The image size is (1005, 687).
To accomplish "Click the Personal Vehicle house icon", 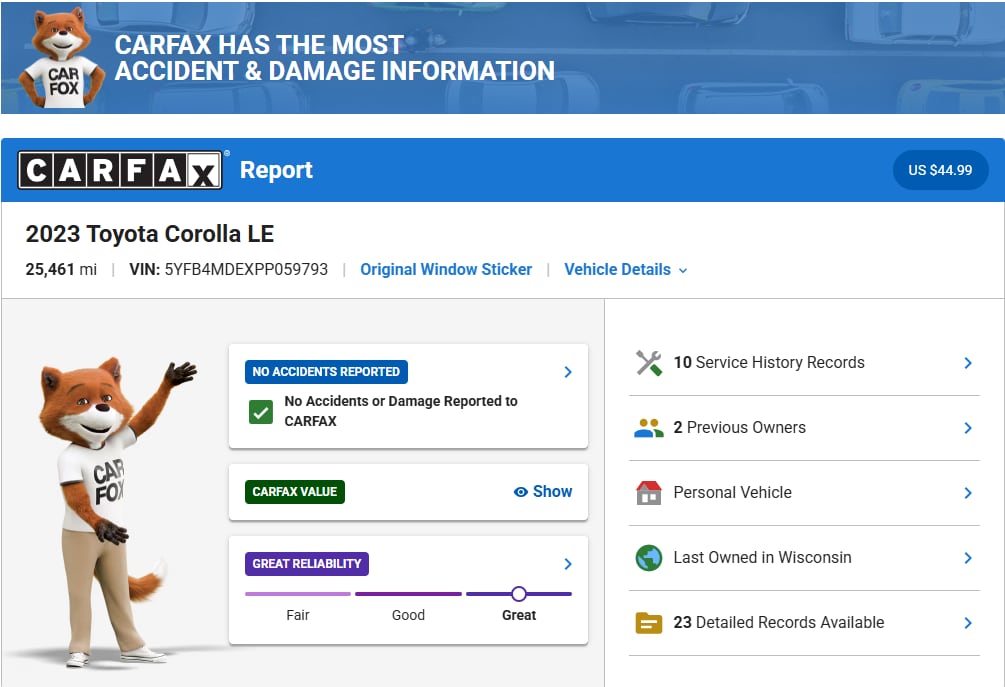I will pos(649,493).
